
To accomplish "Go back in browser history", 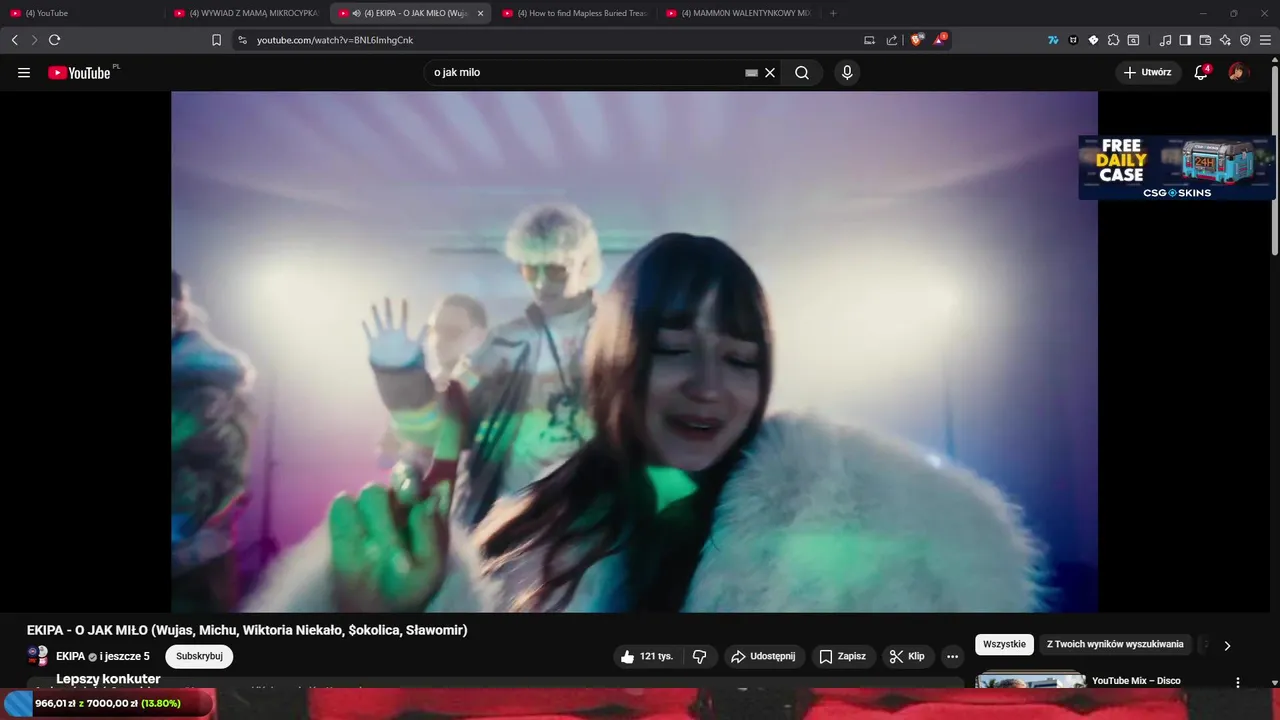I will [x=14, y=40].
